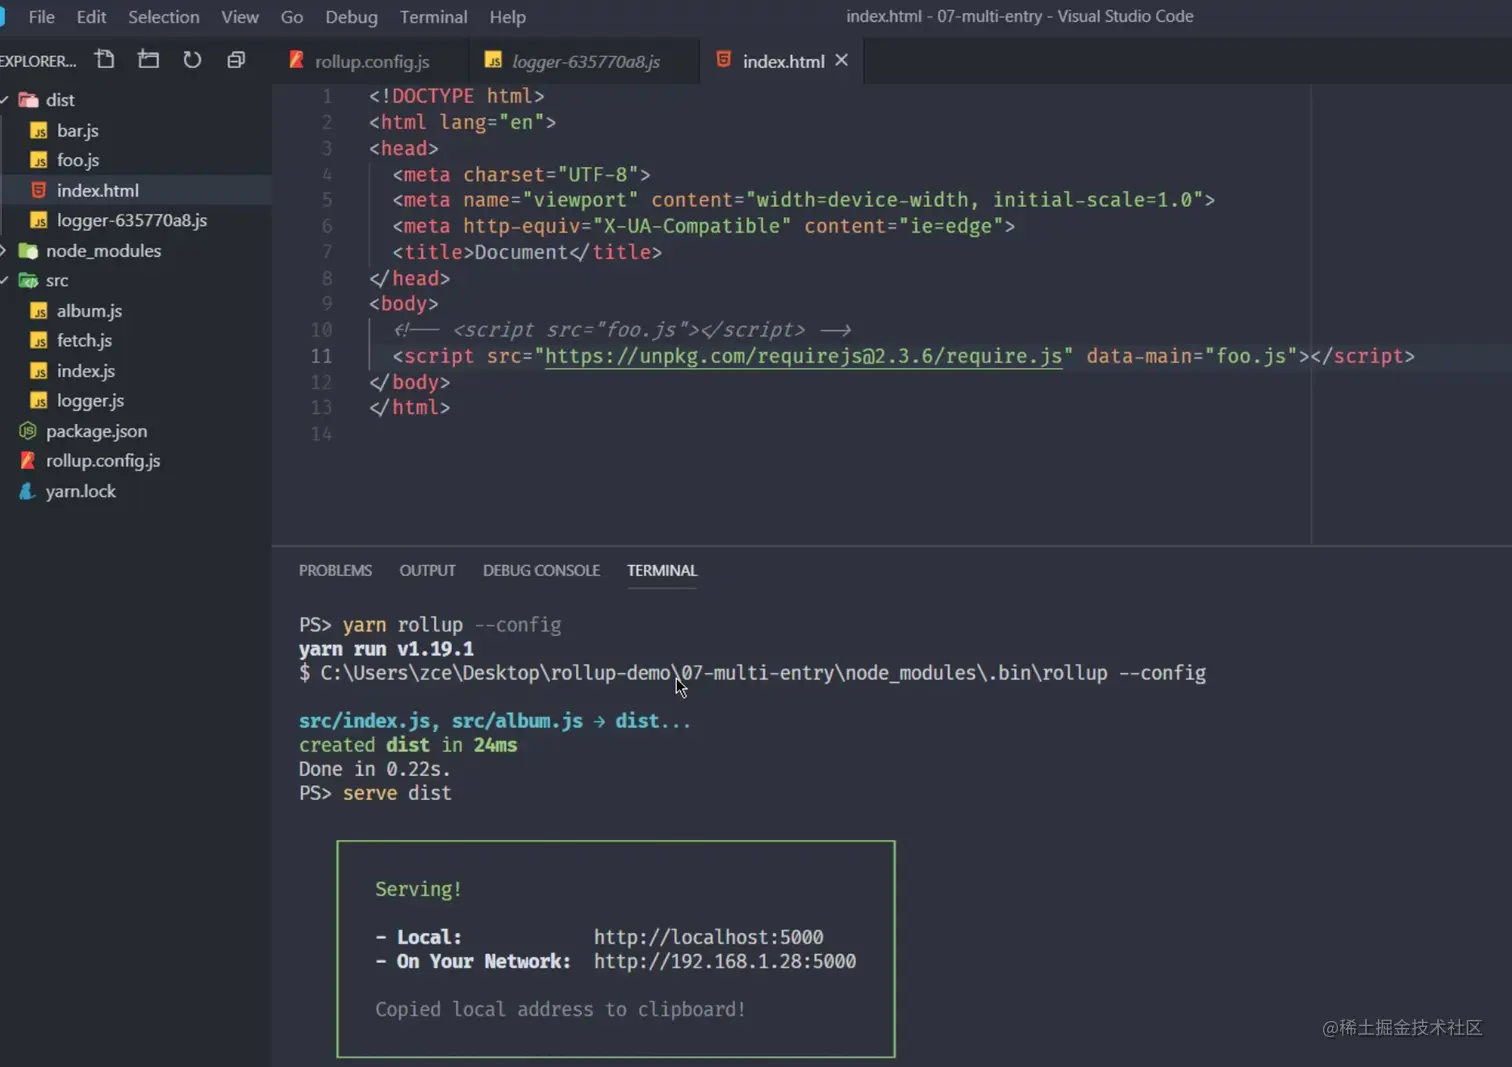Screen dimensions: 1512x1067
Task: Open the Selection menu
Action: (164, 17)
